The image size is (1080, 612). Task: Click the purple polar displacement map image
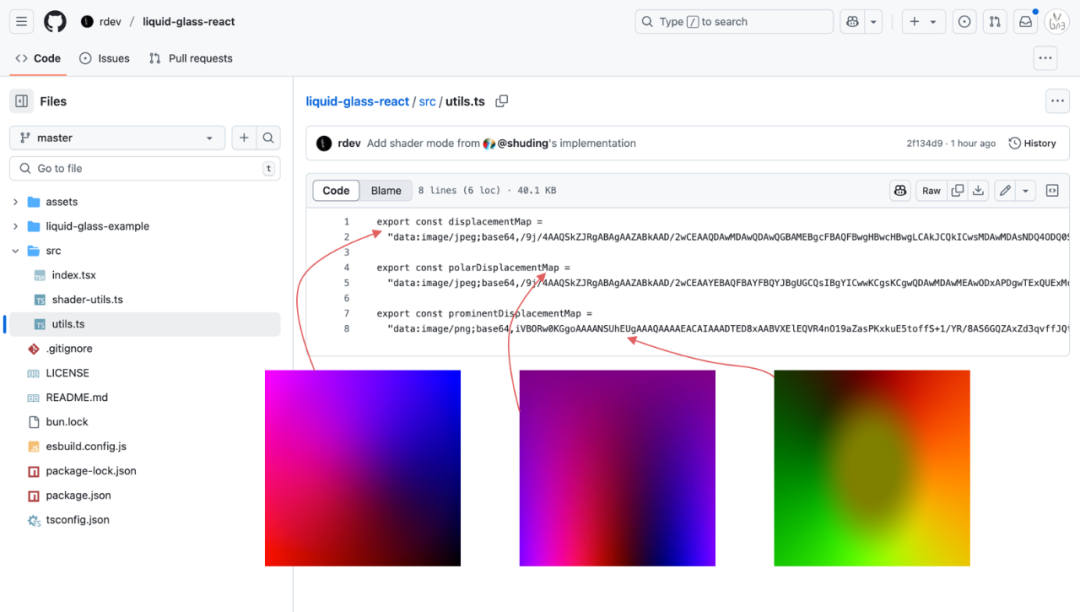point(617,468)
